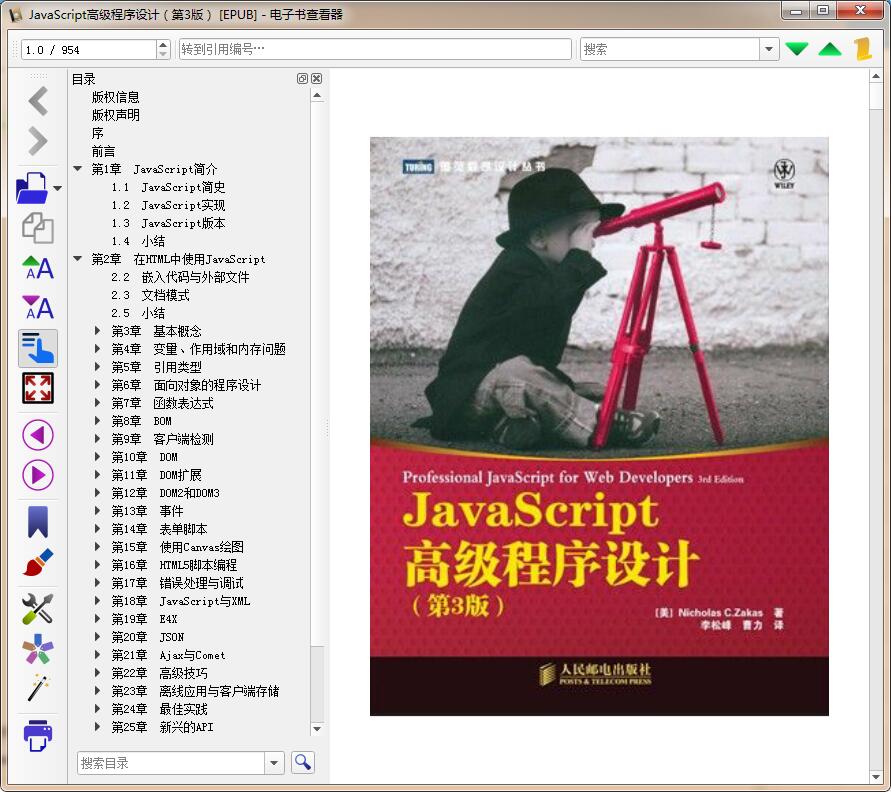Open 第24章 最佳实践
This screenshot has width=891, height=792.
click(x=160, y=709)
